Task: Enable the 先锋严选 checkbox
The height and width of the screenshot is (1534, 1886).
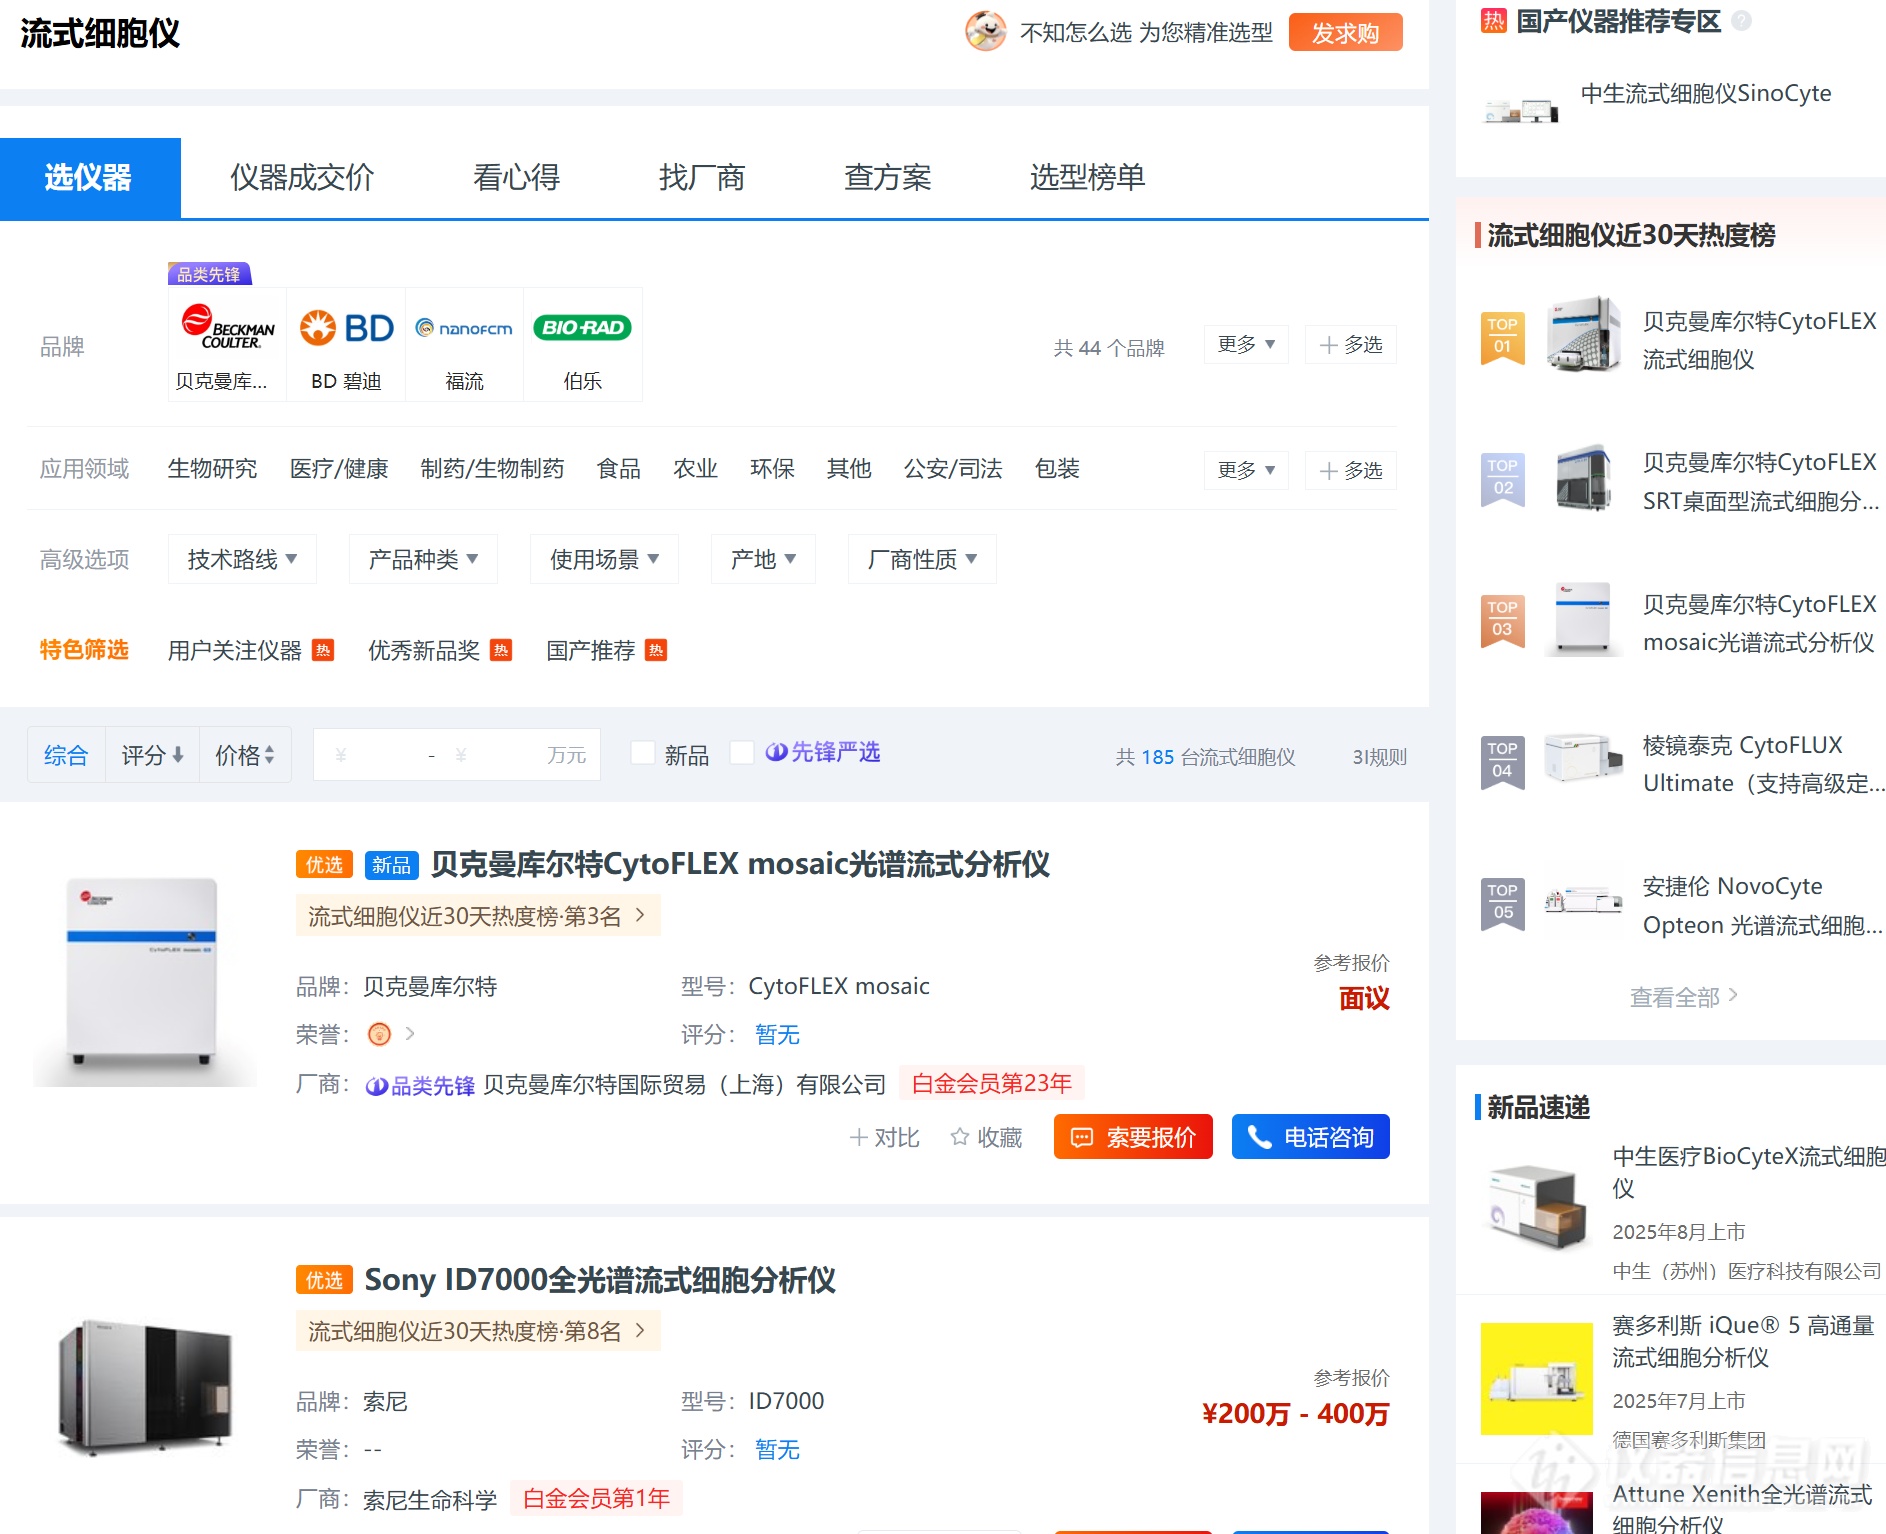Action: (x=742, y=753)
